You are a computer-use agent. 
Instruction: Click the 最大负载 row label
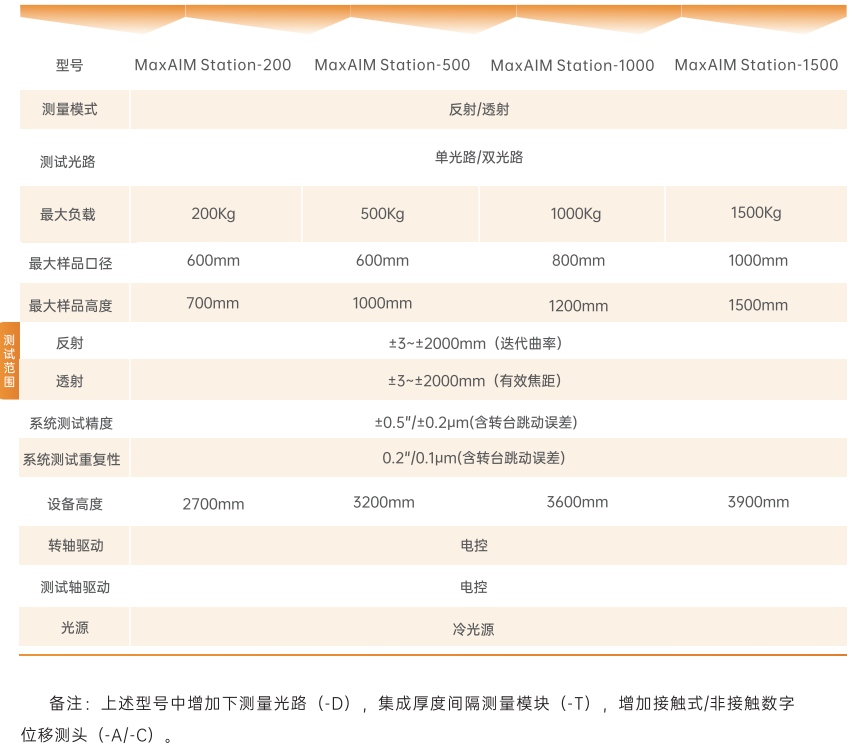point(67,214)
